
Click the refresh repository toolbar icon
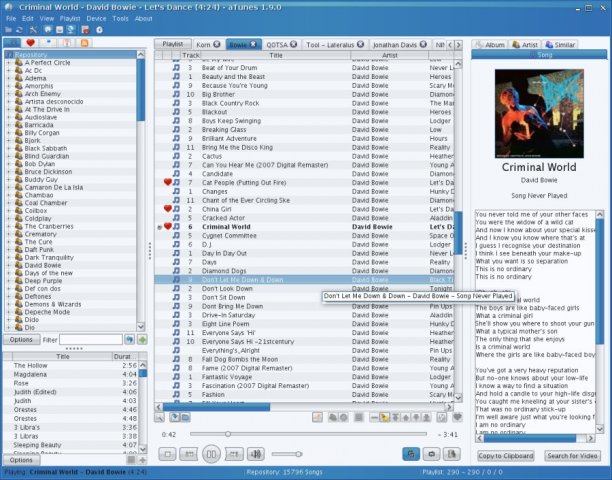click(20, 30)
